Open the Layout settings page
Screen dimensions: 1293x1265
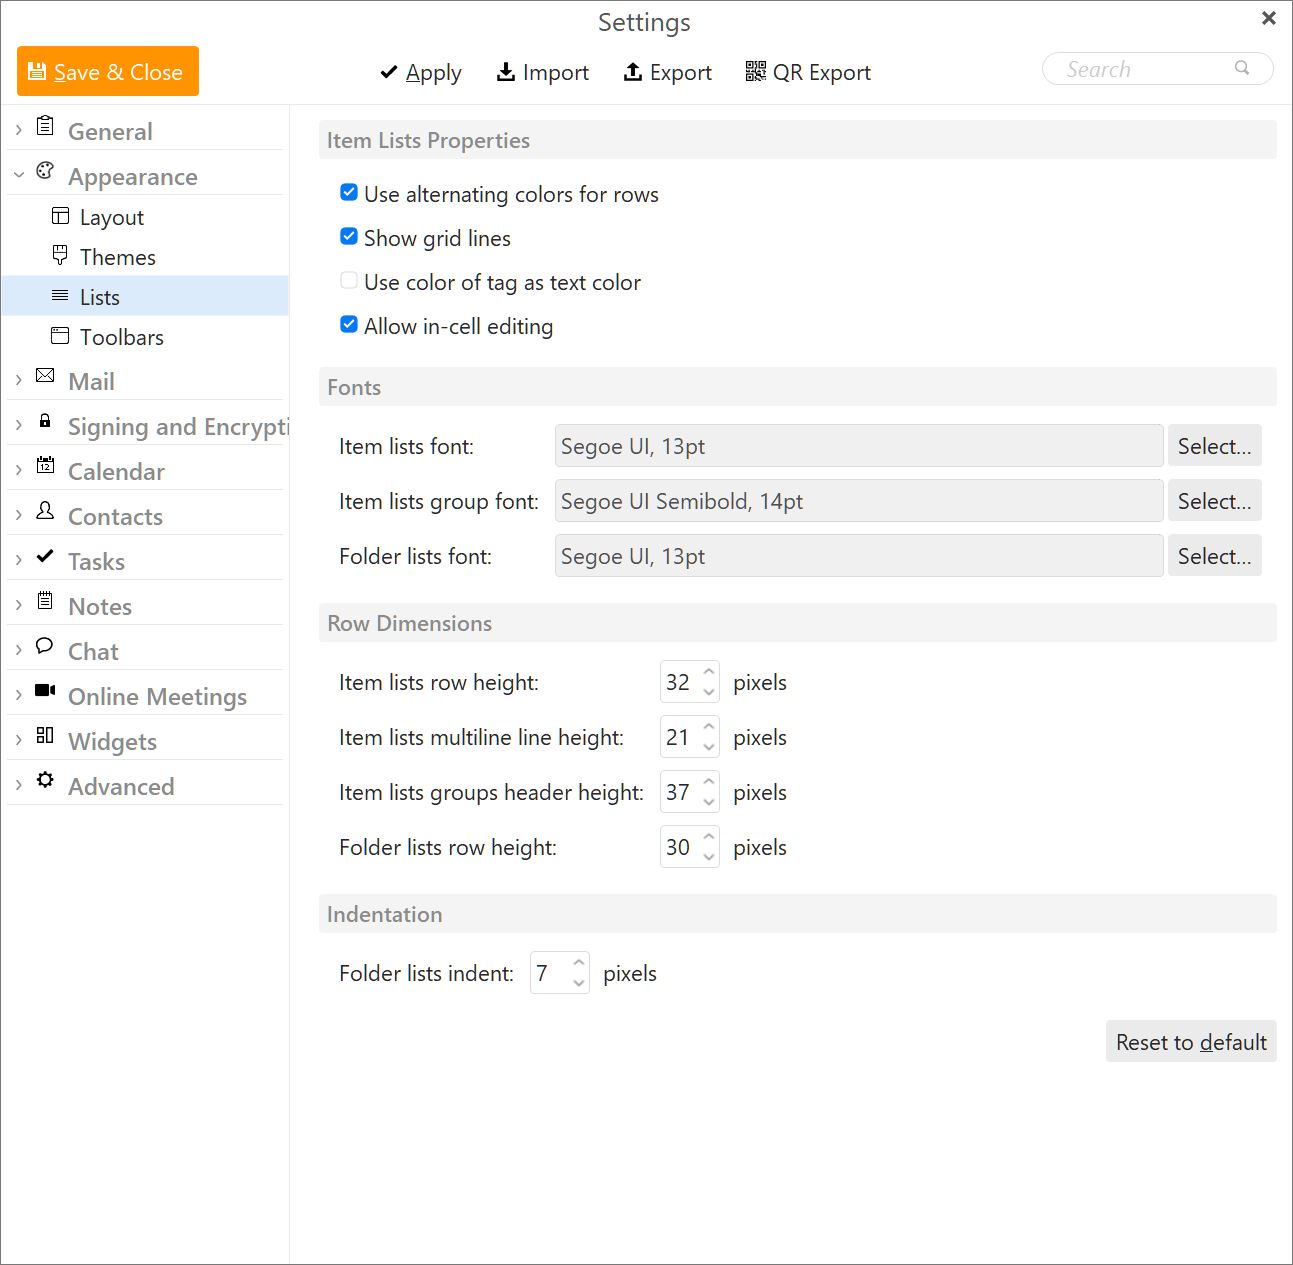[145, 216]
